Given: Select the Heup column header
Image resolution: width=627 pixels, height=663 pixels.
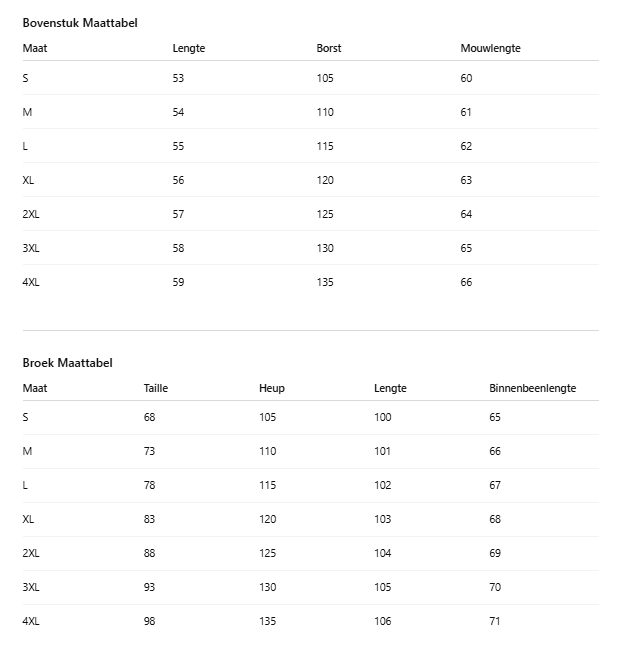Looking at the screenshot, I should click(272, 388).
